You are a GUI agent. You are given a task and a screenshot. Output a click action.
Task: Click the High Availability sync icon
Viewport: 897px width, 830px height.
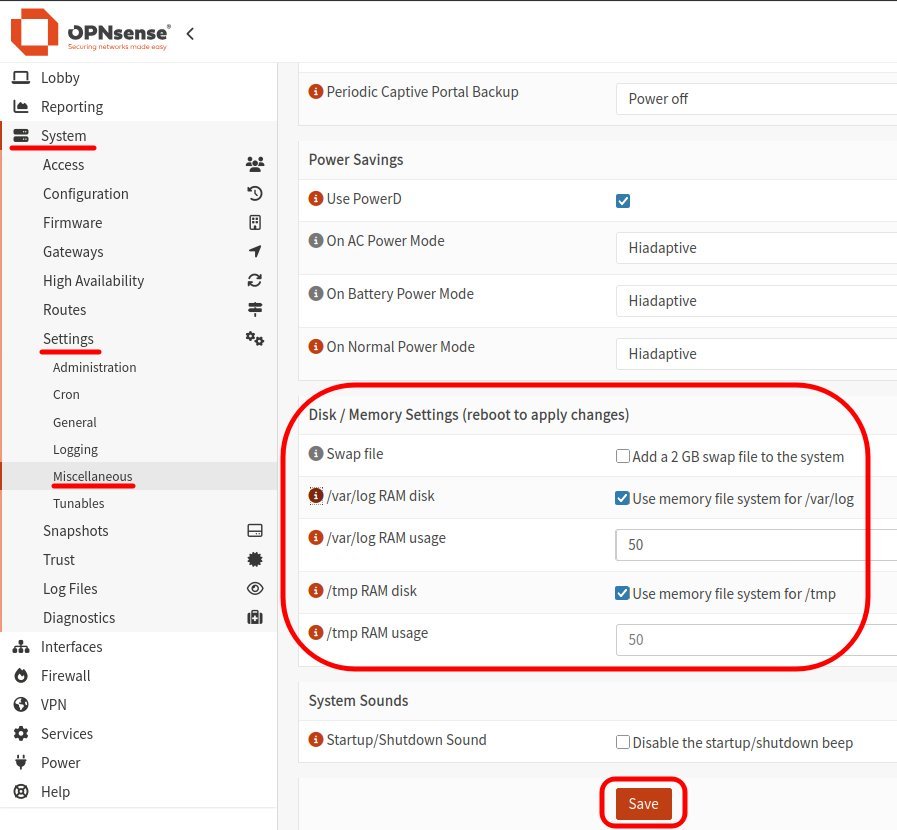(x=255, y=281)
